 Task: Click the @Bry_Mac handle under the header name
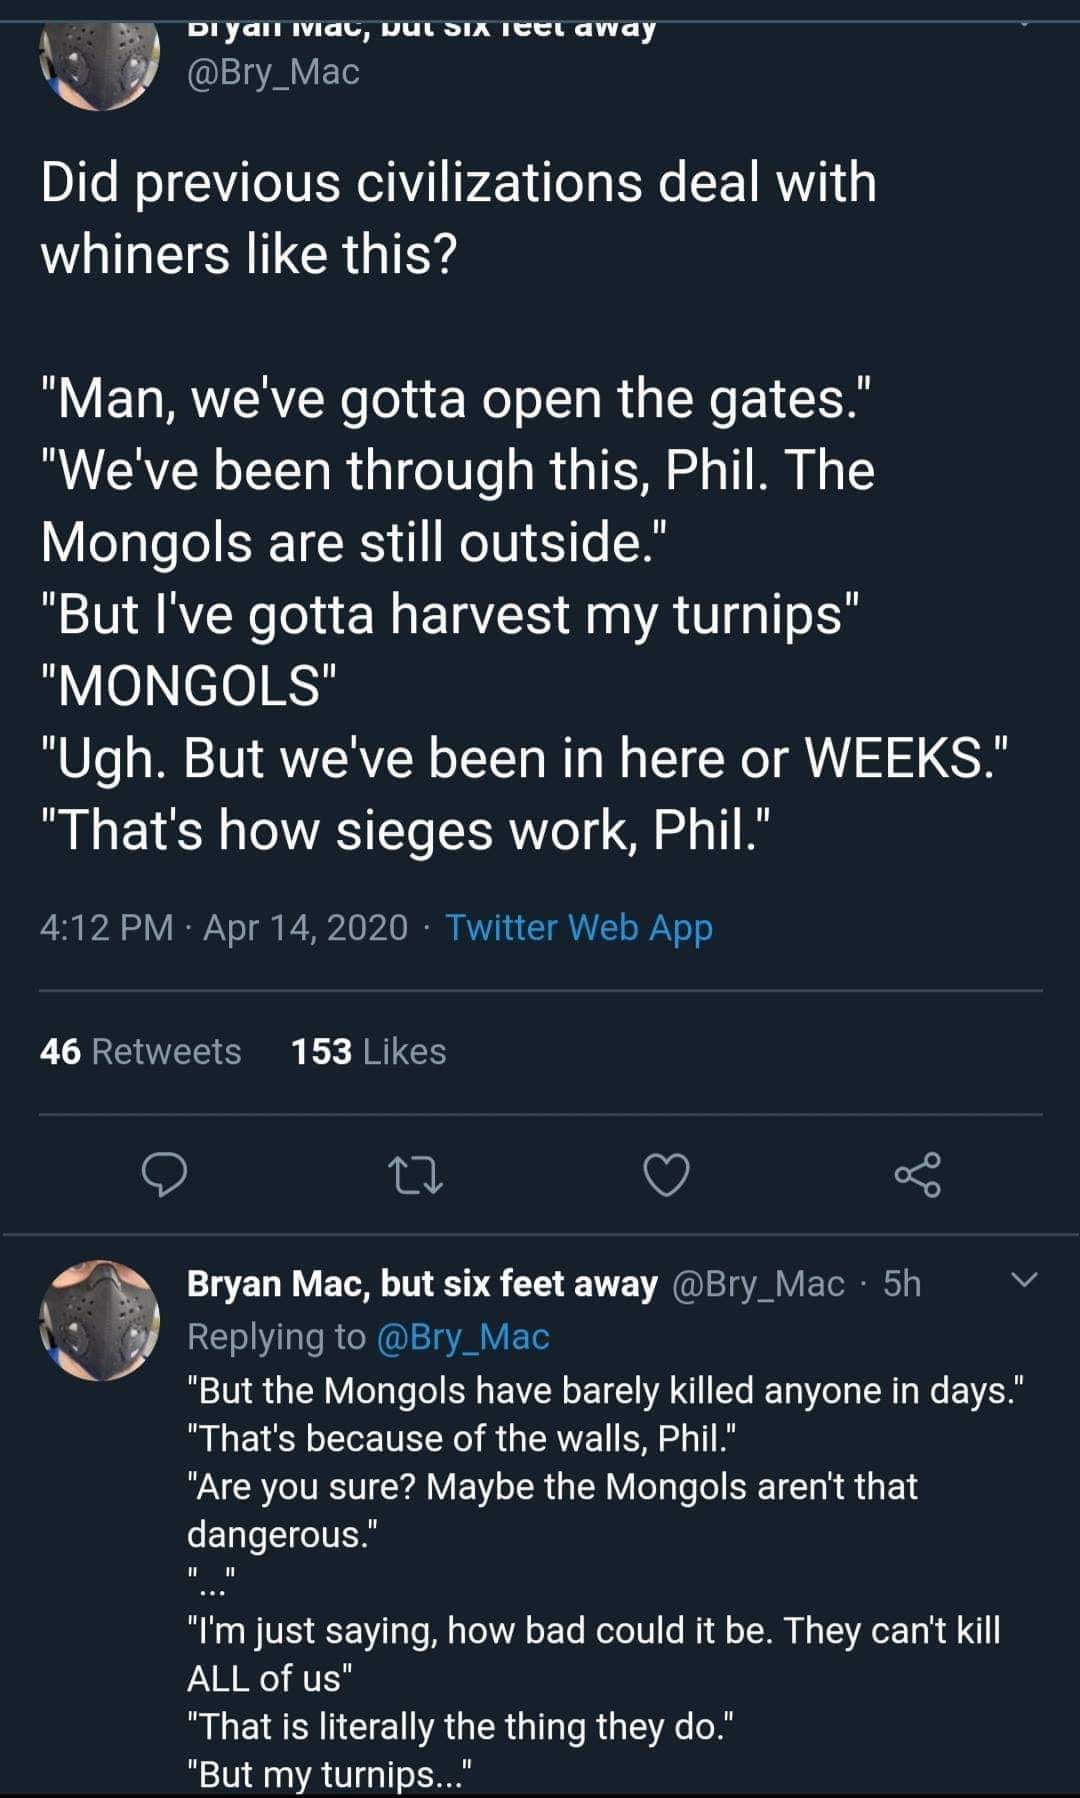pos(273,72)
